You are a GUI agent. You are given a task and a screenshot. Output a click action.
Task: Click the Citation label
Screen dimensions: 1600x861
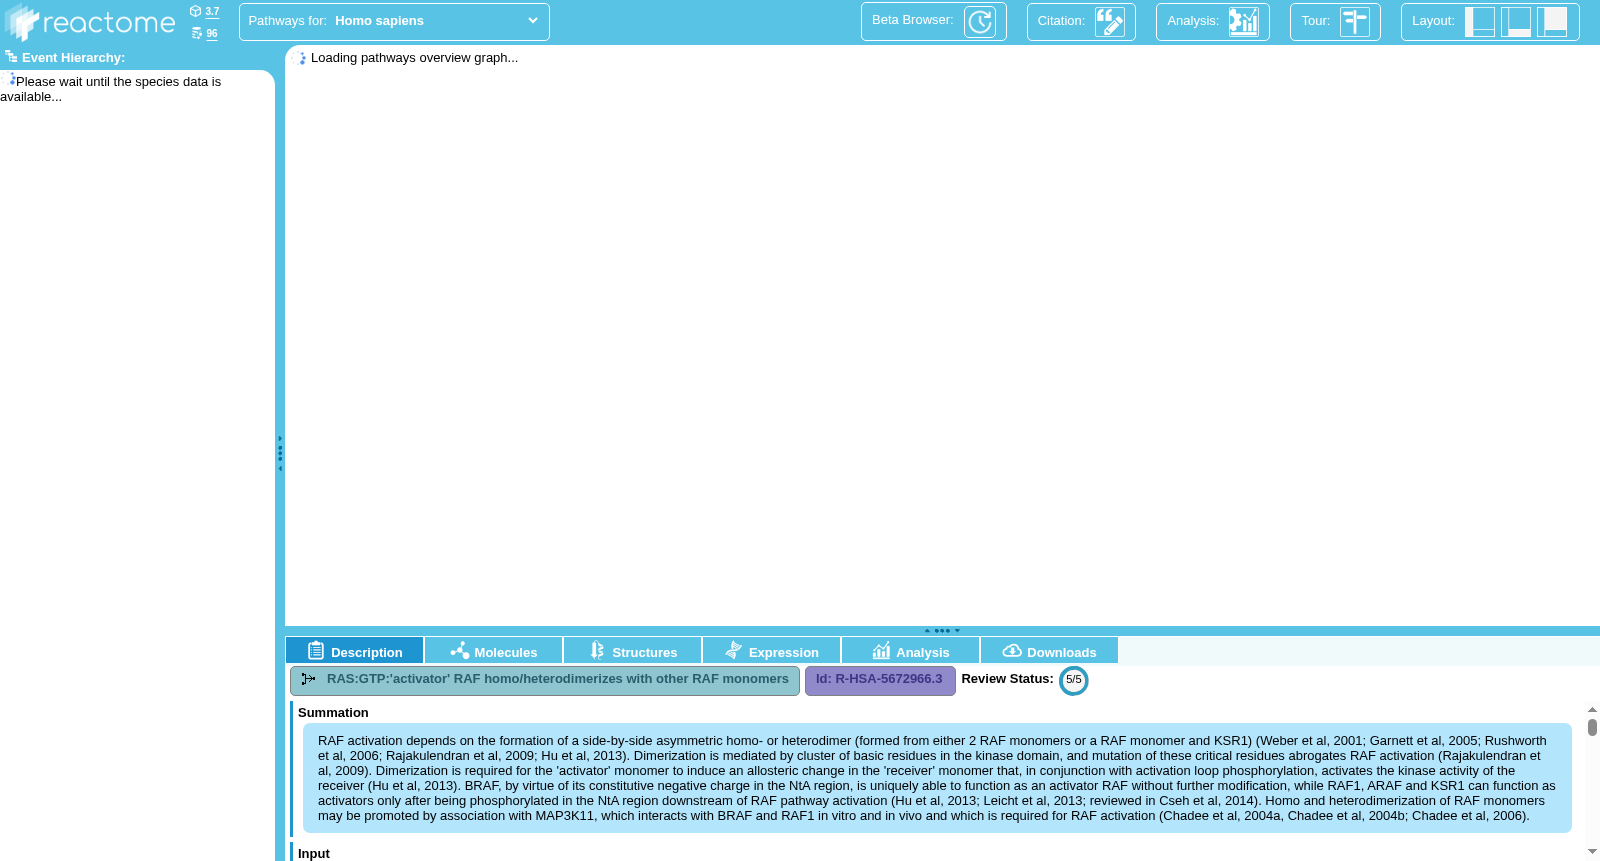(x=1061, y=21)
